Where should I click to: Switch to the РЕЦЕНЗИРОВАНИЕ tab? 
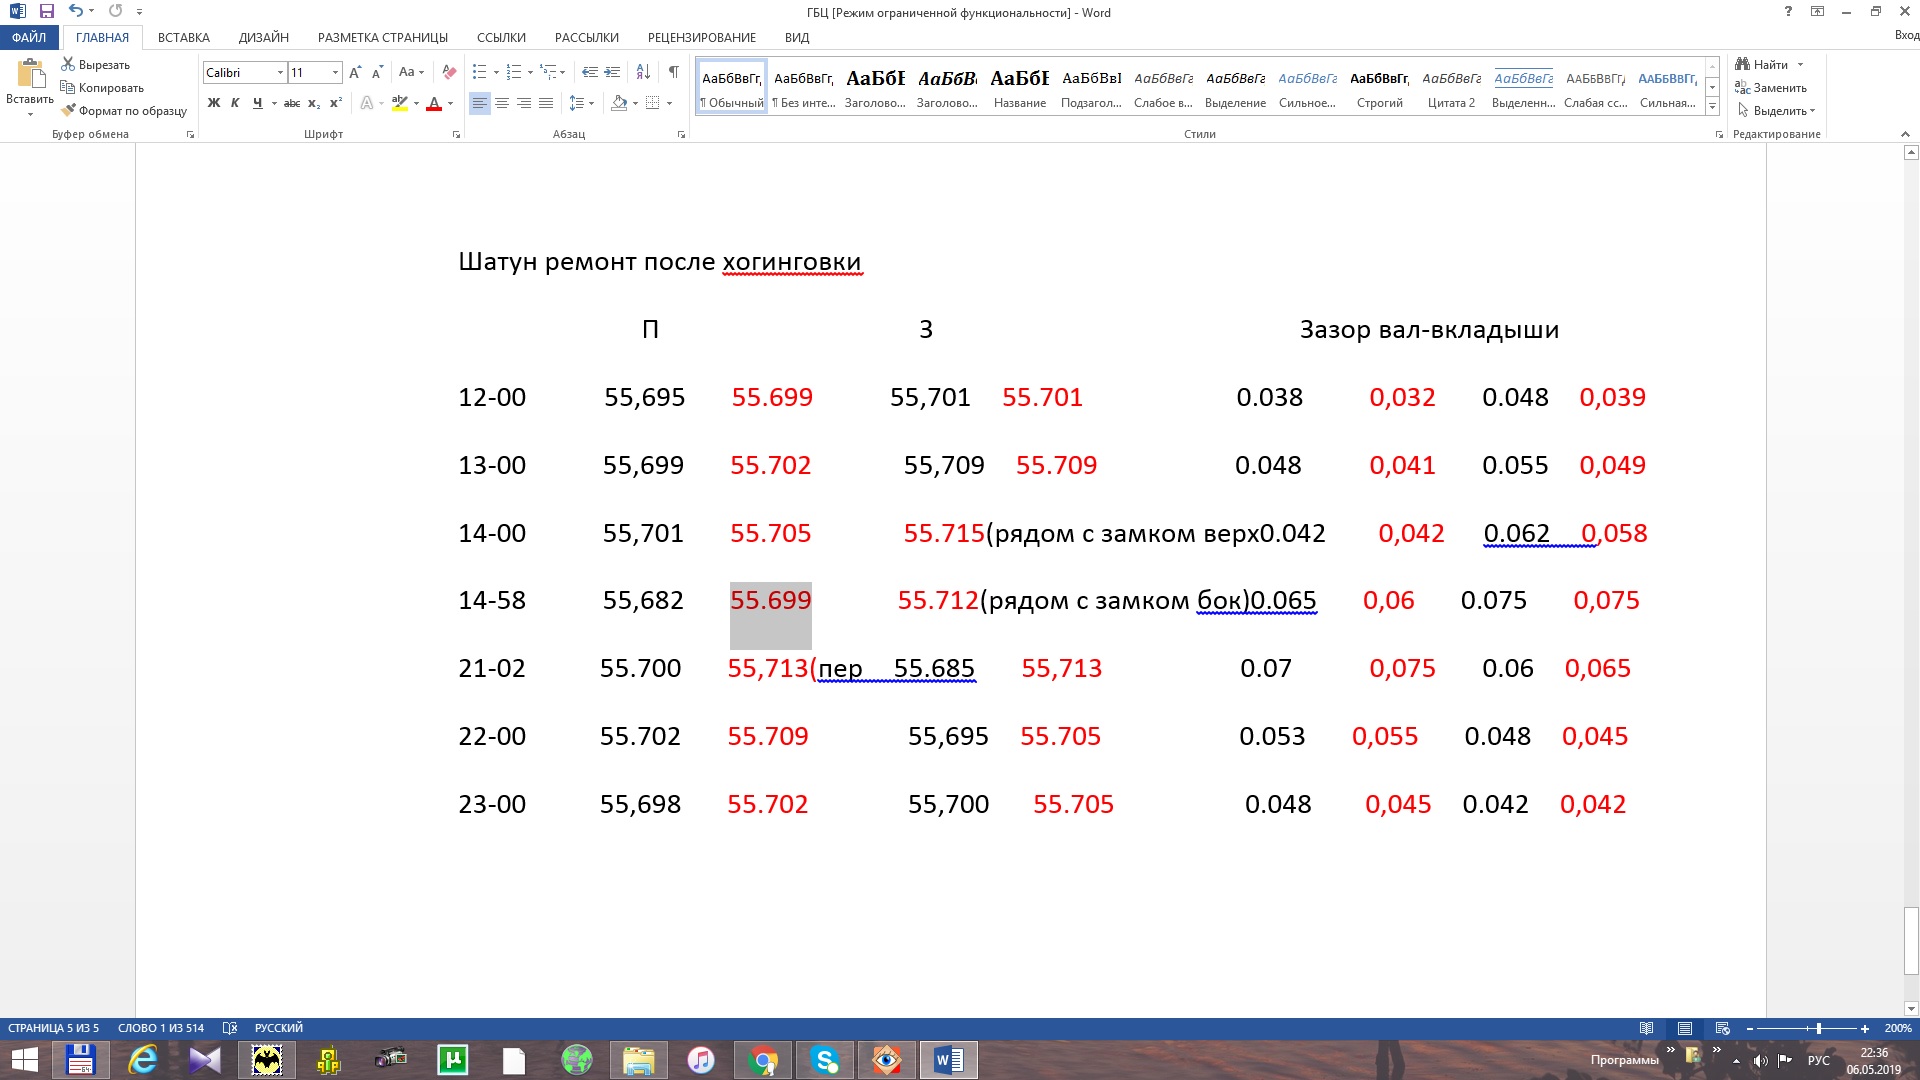click(701, 37)
